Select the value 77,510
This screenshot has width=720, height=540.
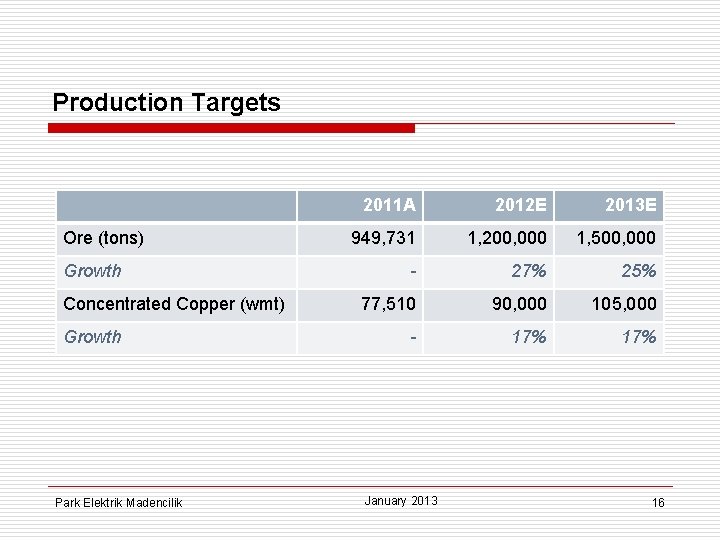click(x=388, y=304)
